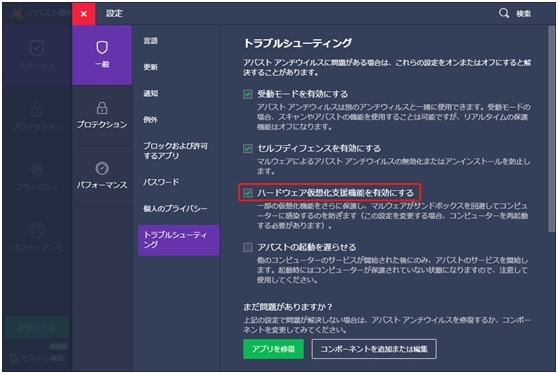Screen dimensions: 558x374
Task: Toggle ハードウェア仮想化支援機能を有効にする checkbox
Action: tap(248, 193)
